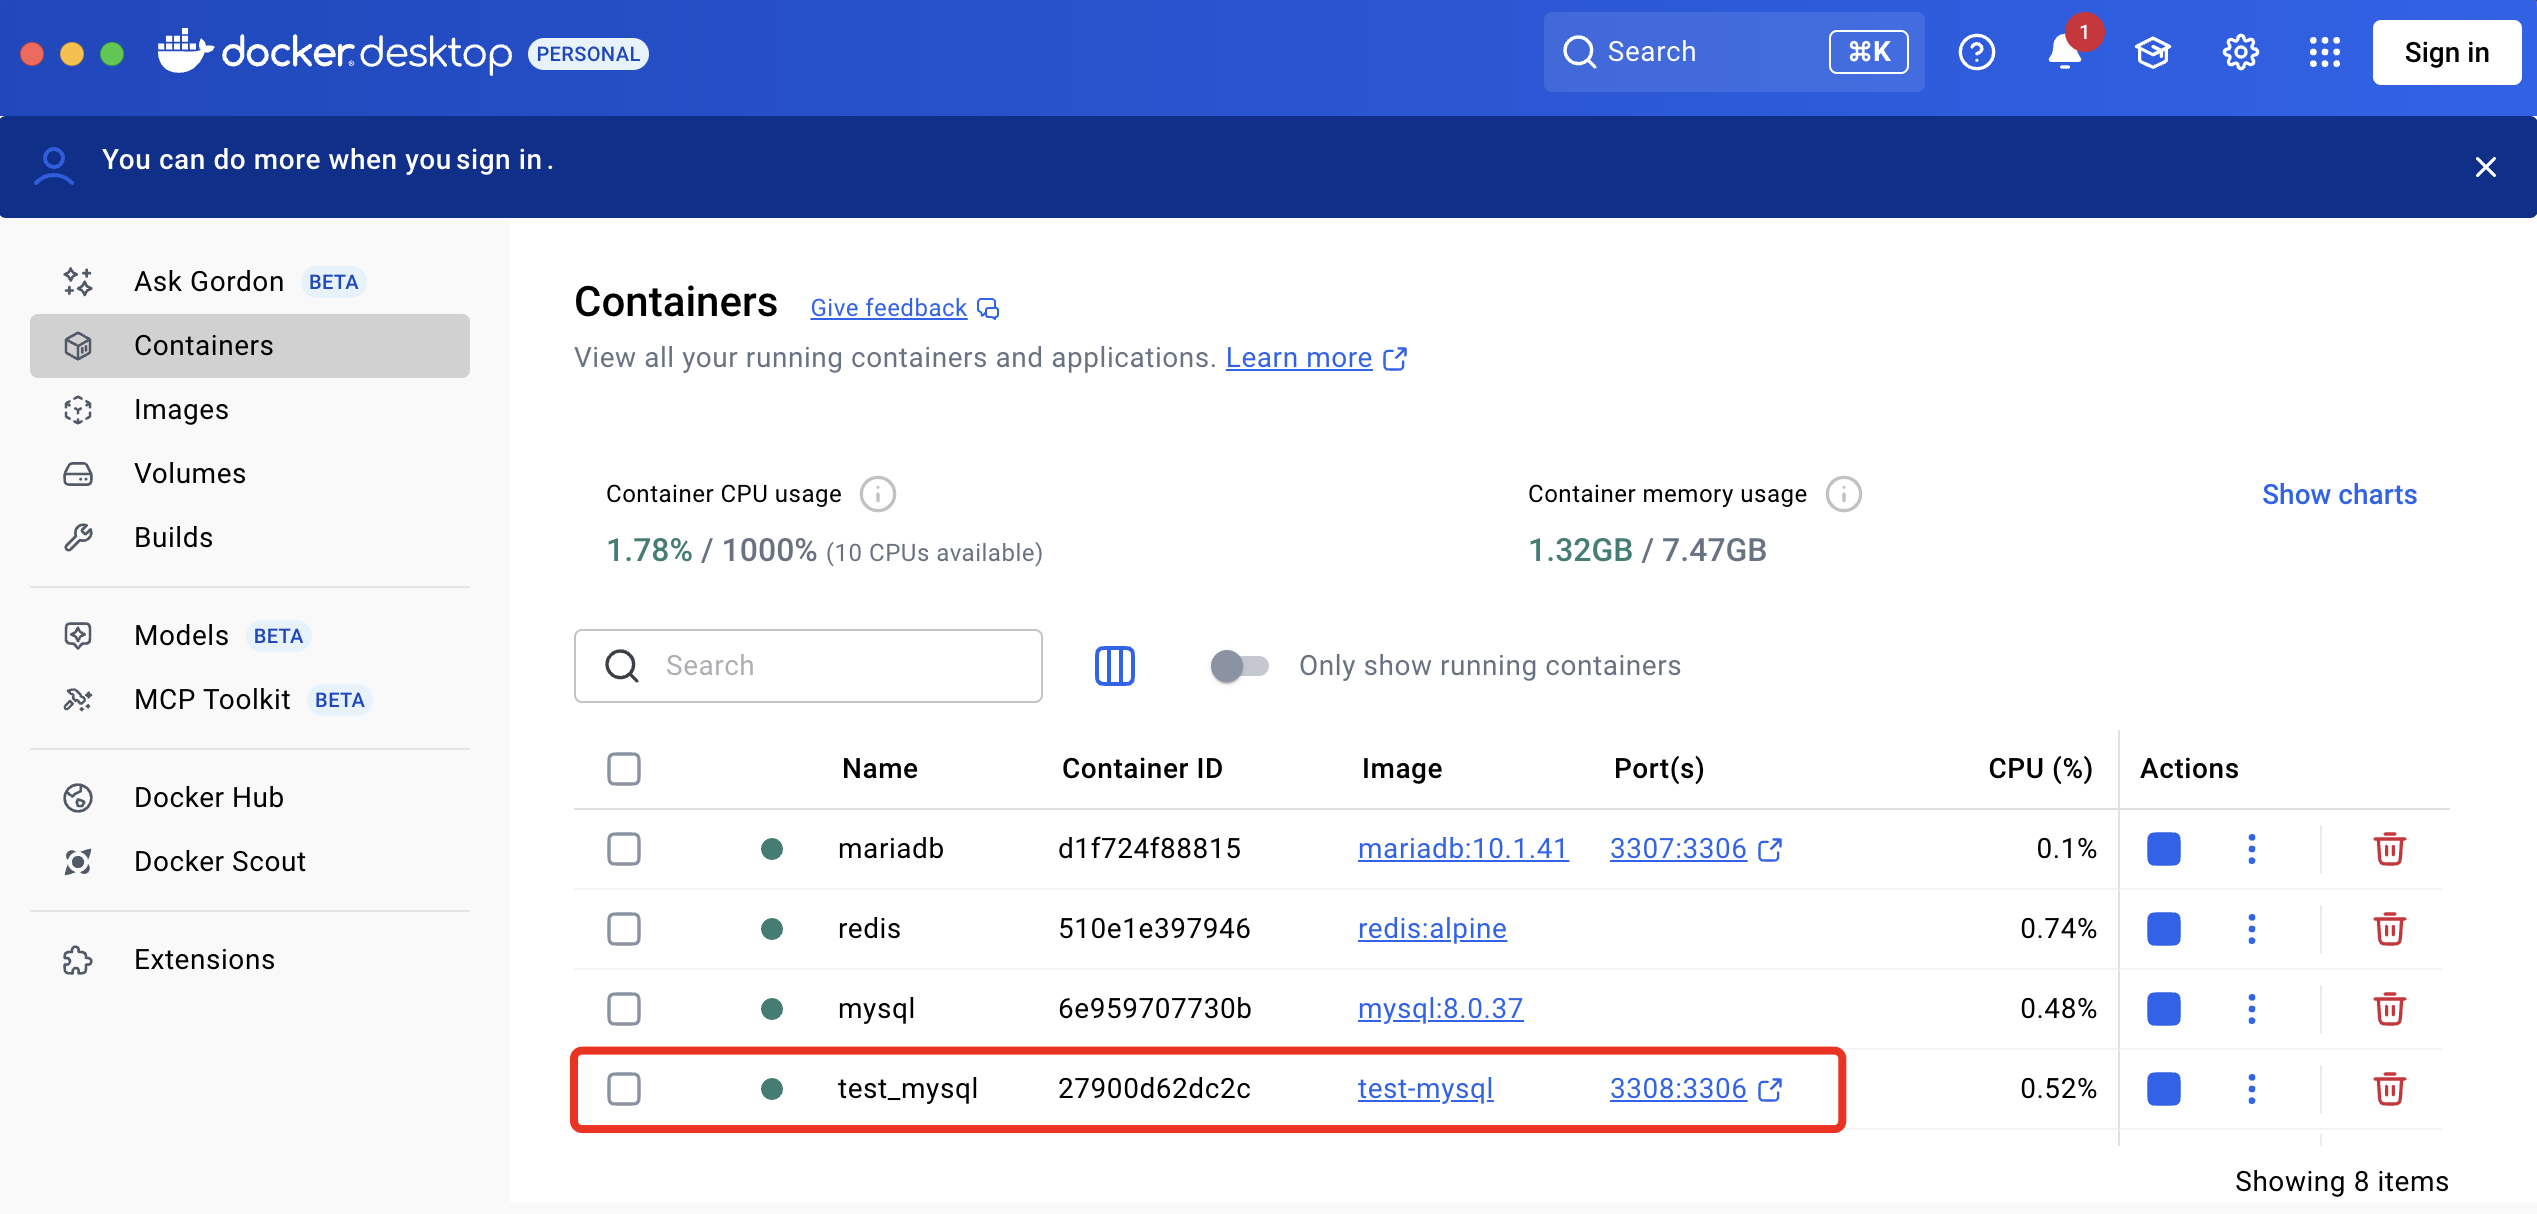Open the notifications bell icon
The width and height of the screenshot is (2537, 1214).
point(2063,52)
